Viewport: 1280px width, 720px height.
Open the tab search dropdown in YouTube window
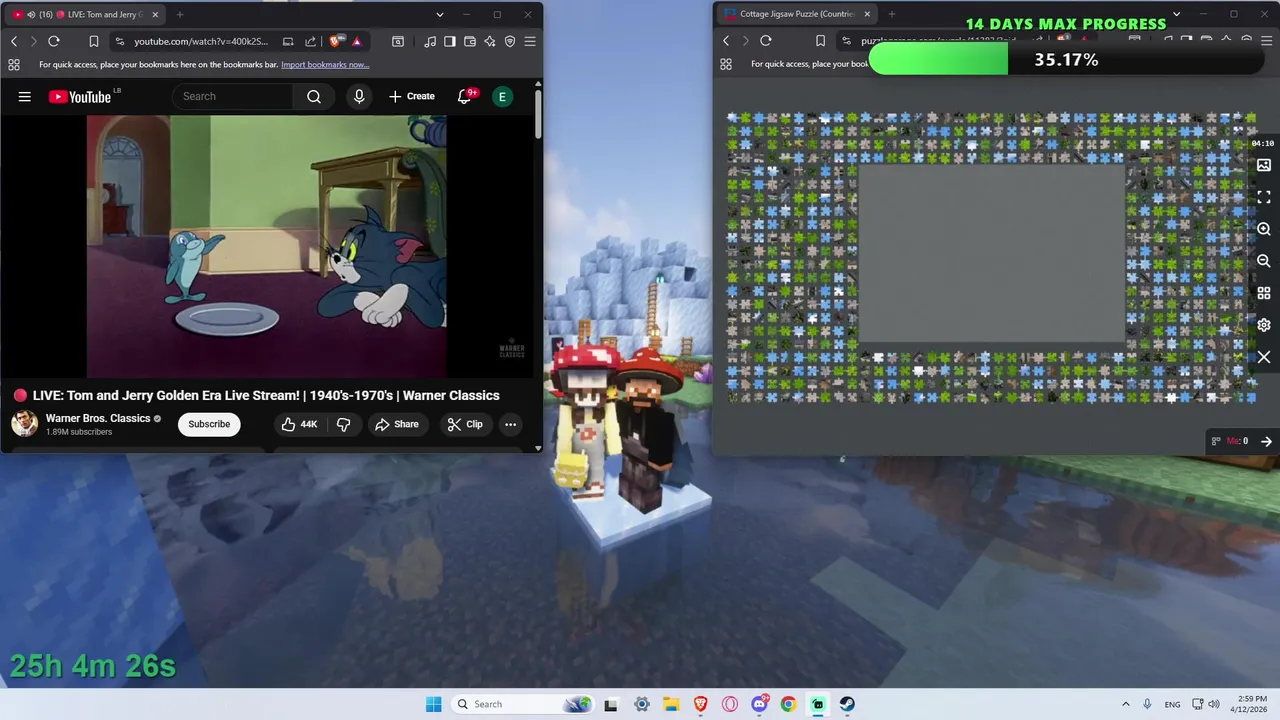pyautogui.click(x=439, y=15)
